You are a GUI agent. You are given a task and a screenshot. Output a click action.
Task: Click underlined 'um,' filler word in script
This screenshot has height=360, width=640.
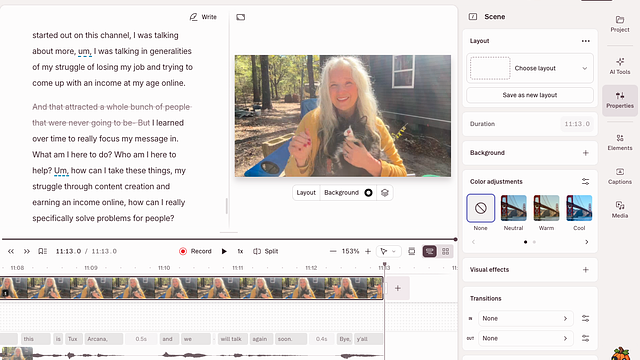click(84, 51)
